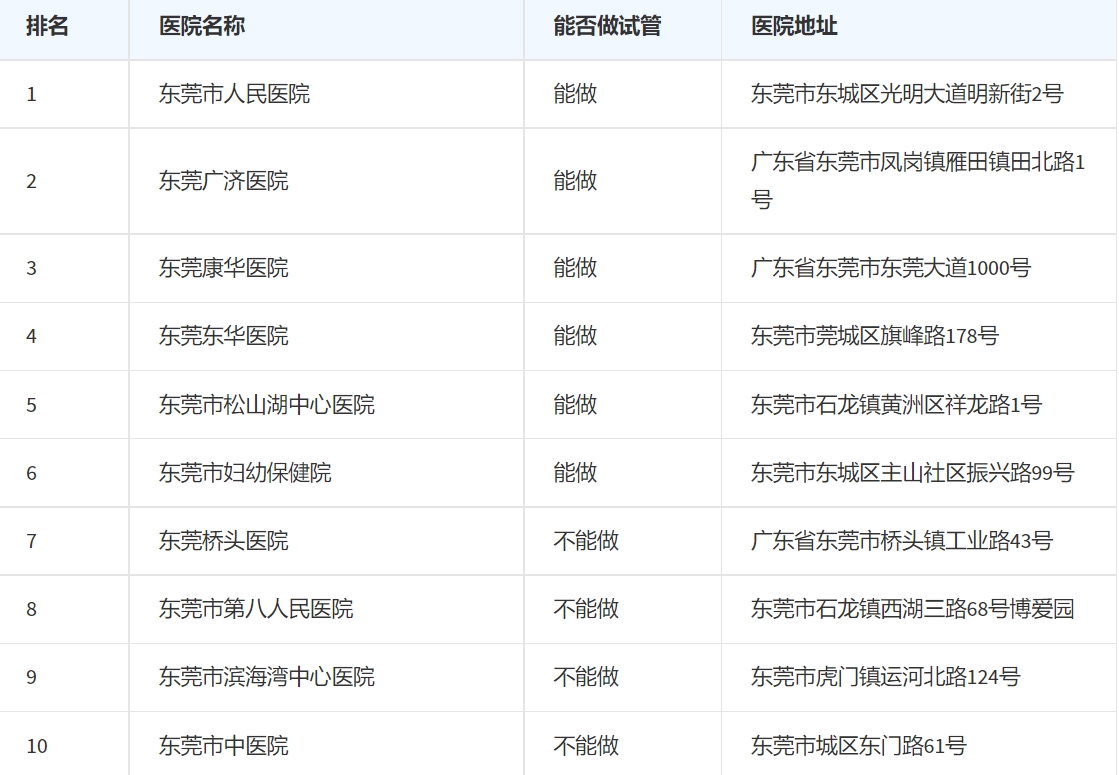Image resolution: width=1119 pixels, height=775 pixels.
Task: Click address 东莞市东城区主山社区振兴路99号
Action: click(912, 473)
